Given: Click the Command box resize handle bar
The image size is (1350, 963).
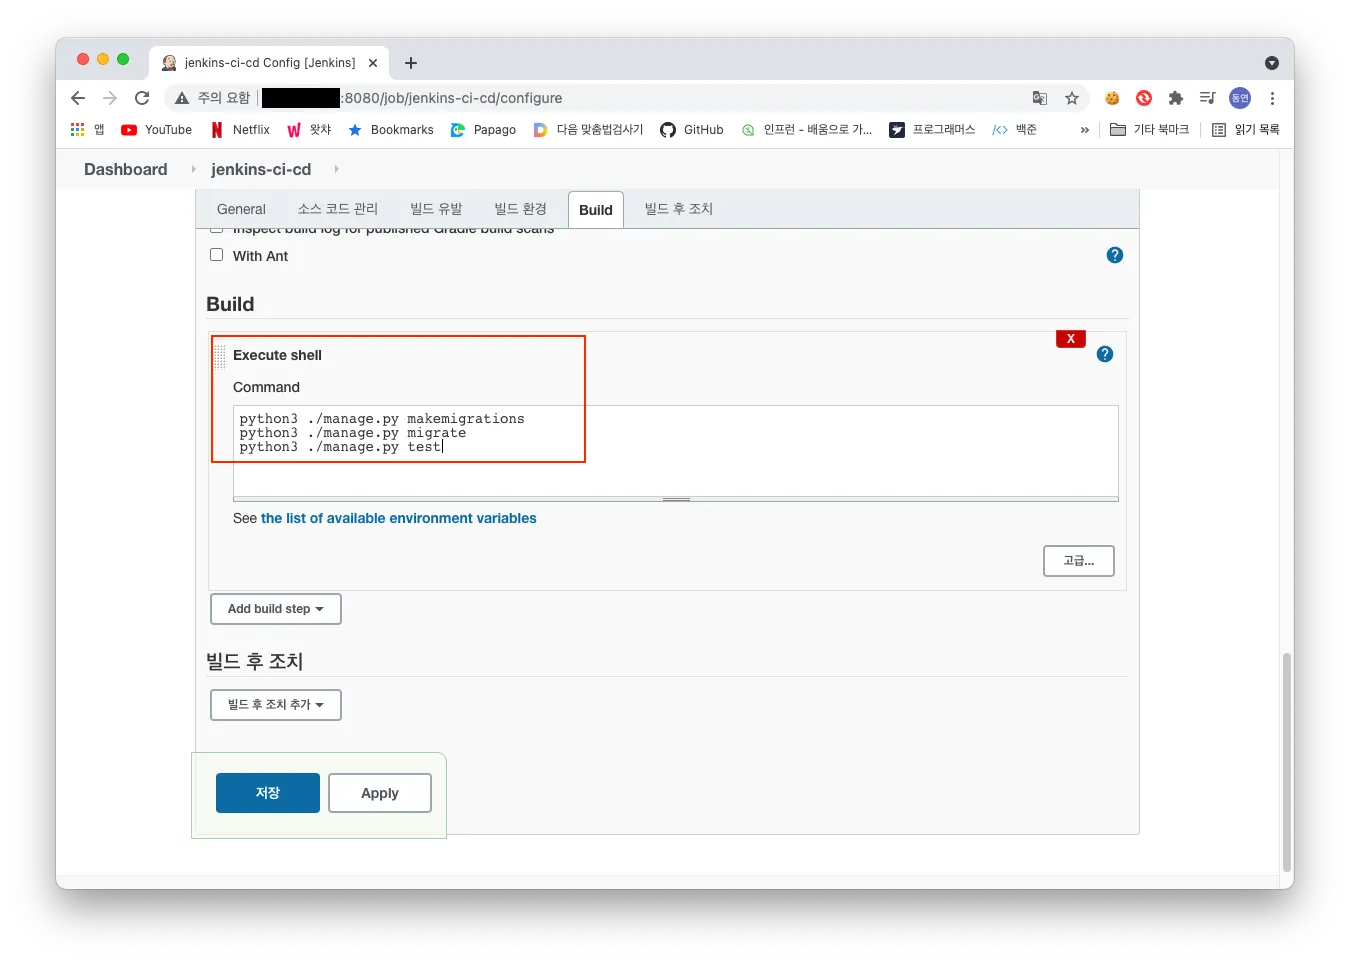Looking at the screenshot, I should (676, 499).
